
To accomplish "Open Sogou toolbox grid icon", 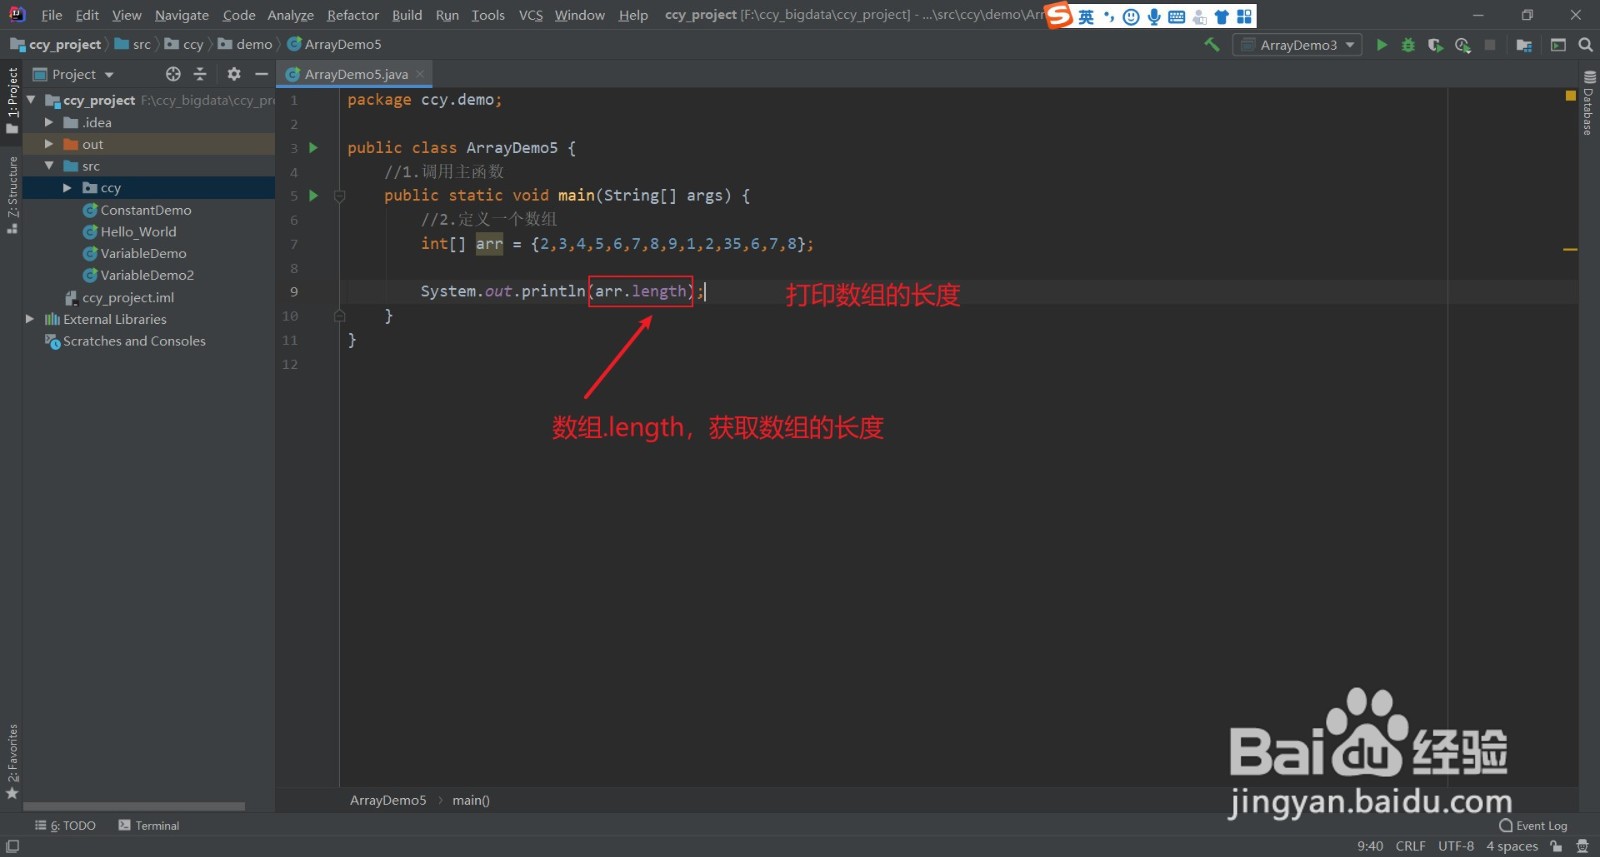I will (1244, 17).
